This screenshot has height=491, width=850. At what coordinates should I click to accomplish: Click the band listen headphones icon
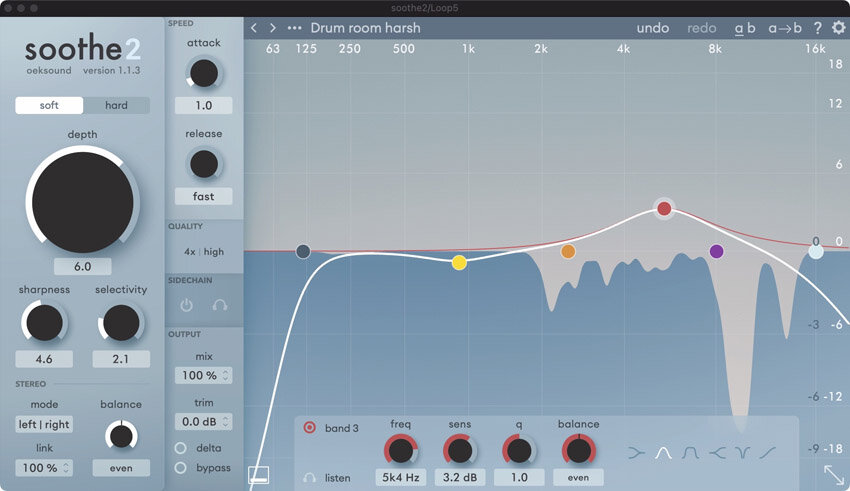[x=310, y=478]
